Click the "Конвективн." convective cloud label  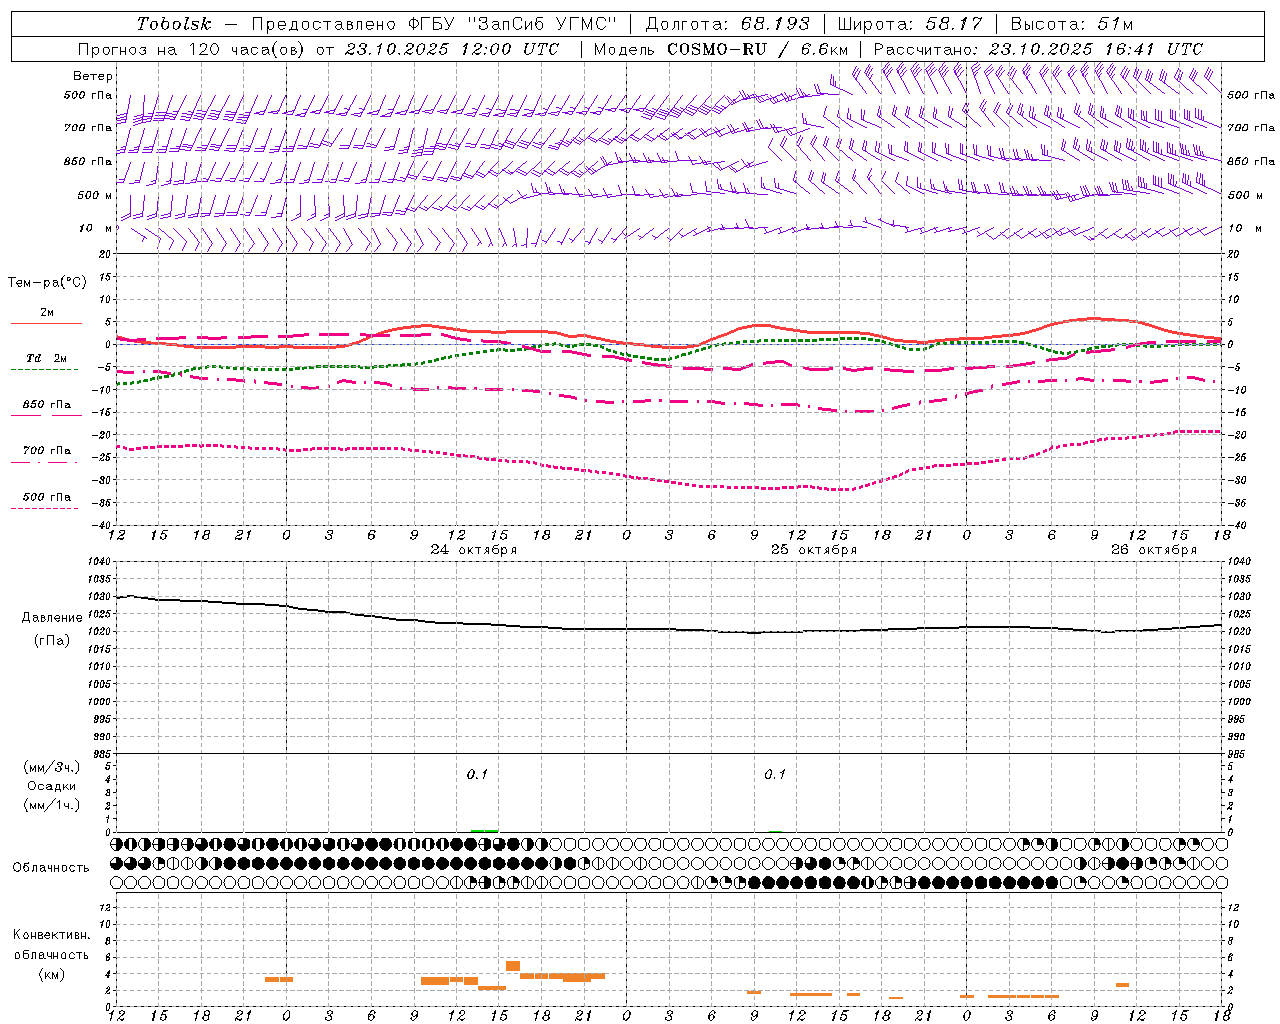[x=51, y=935]
